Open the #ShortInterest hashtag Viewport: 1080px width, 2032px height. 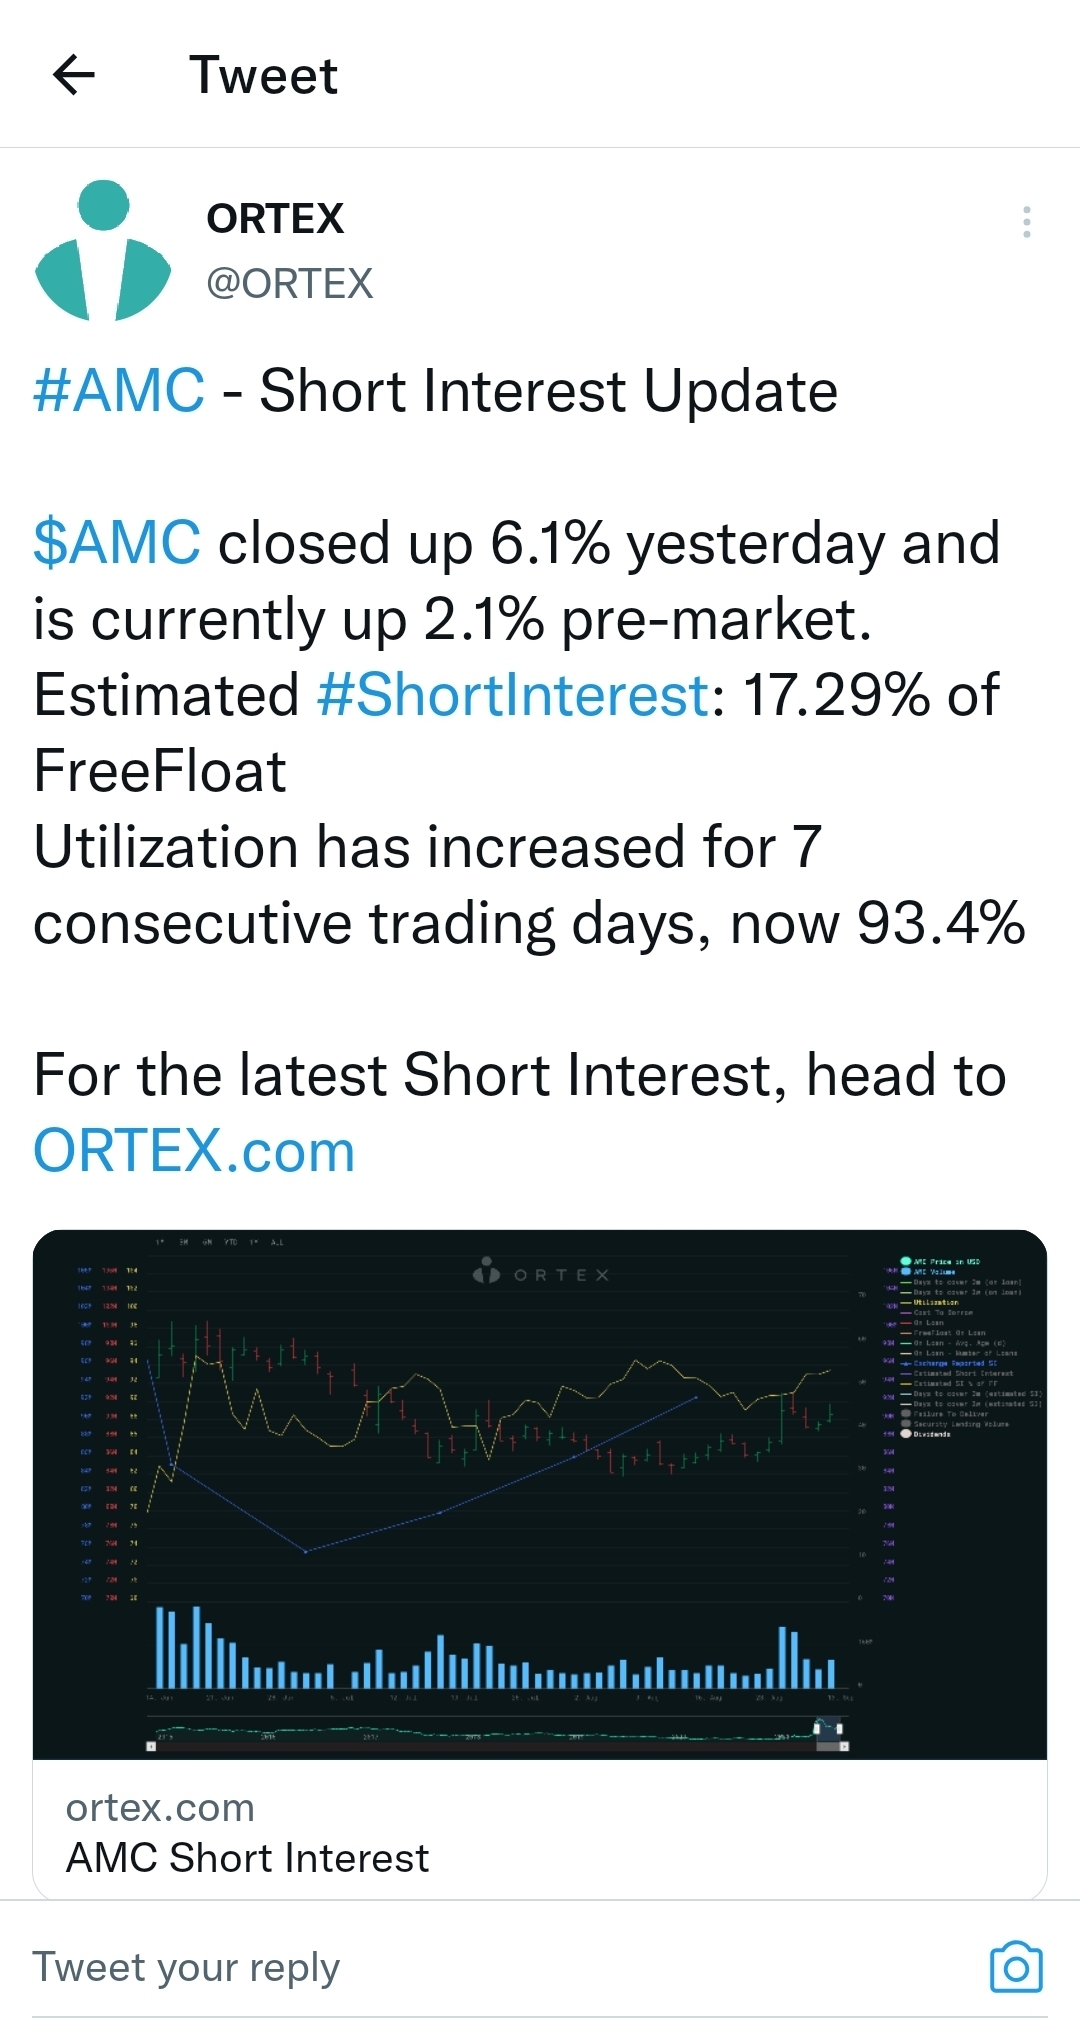pos(513,694)
